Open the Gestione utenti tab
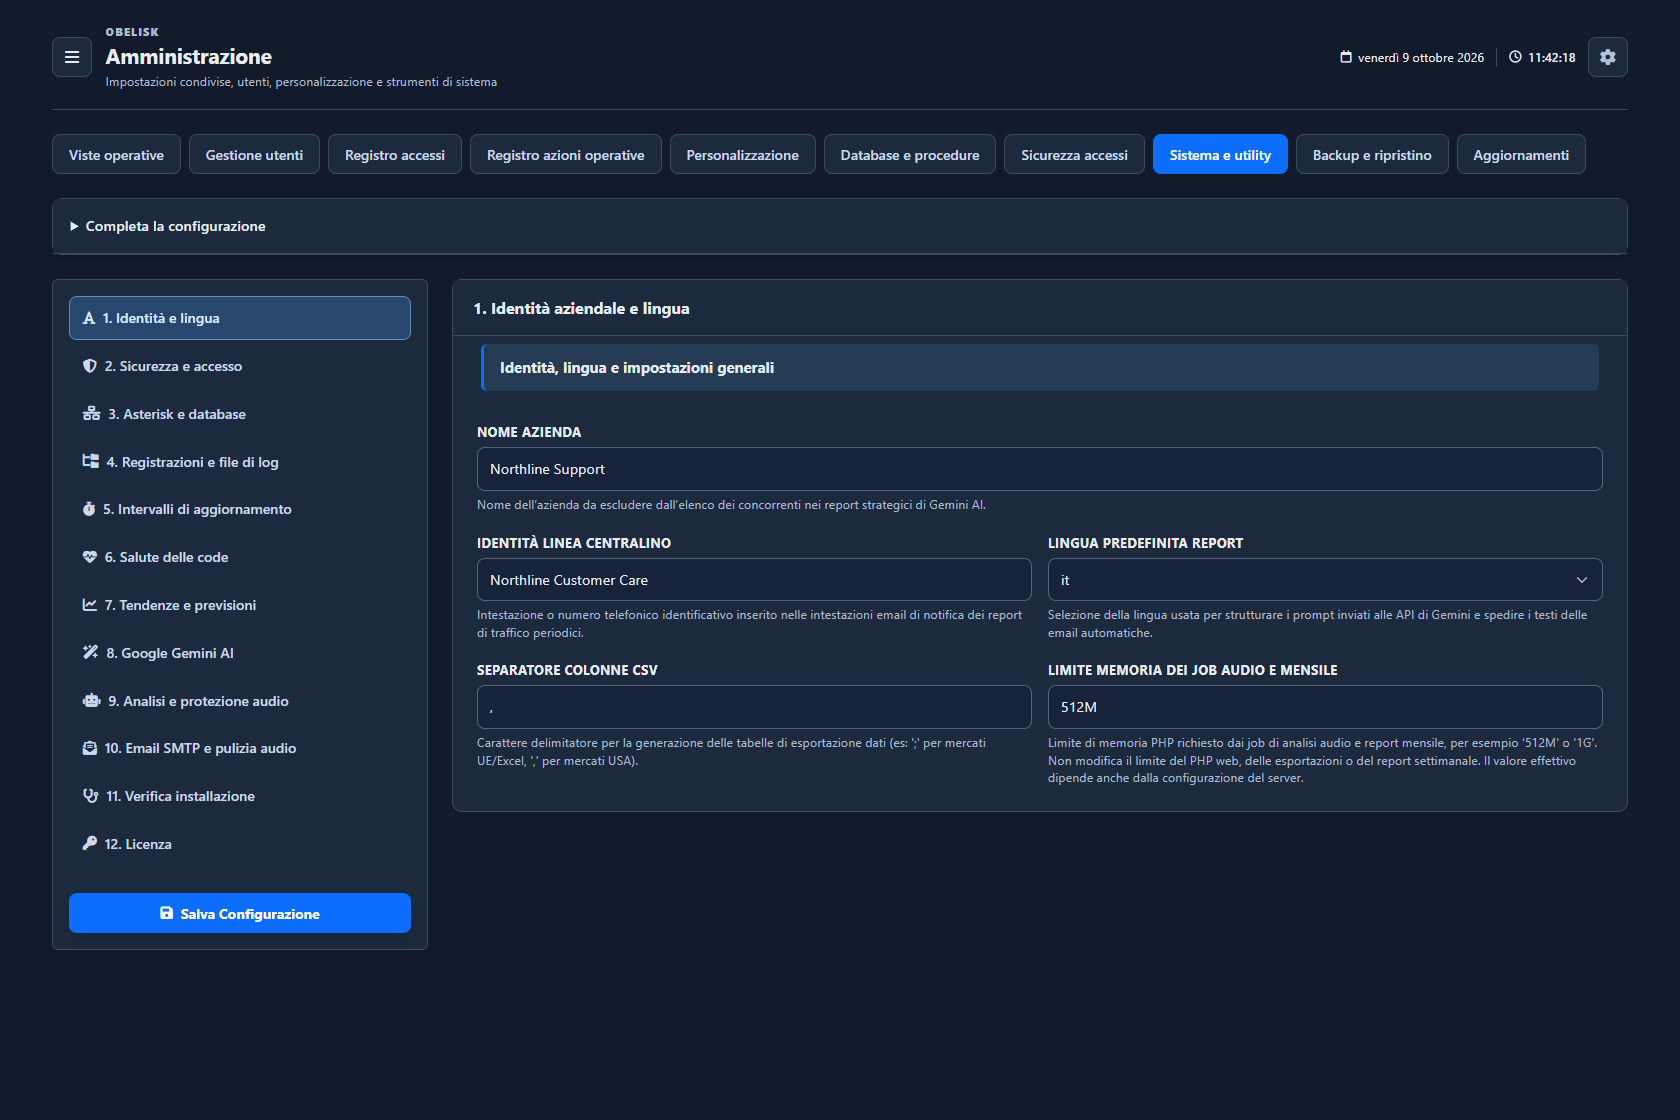 254,154
